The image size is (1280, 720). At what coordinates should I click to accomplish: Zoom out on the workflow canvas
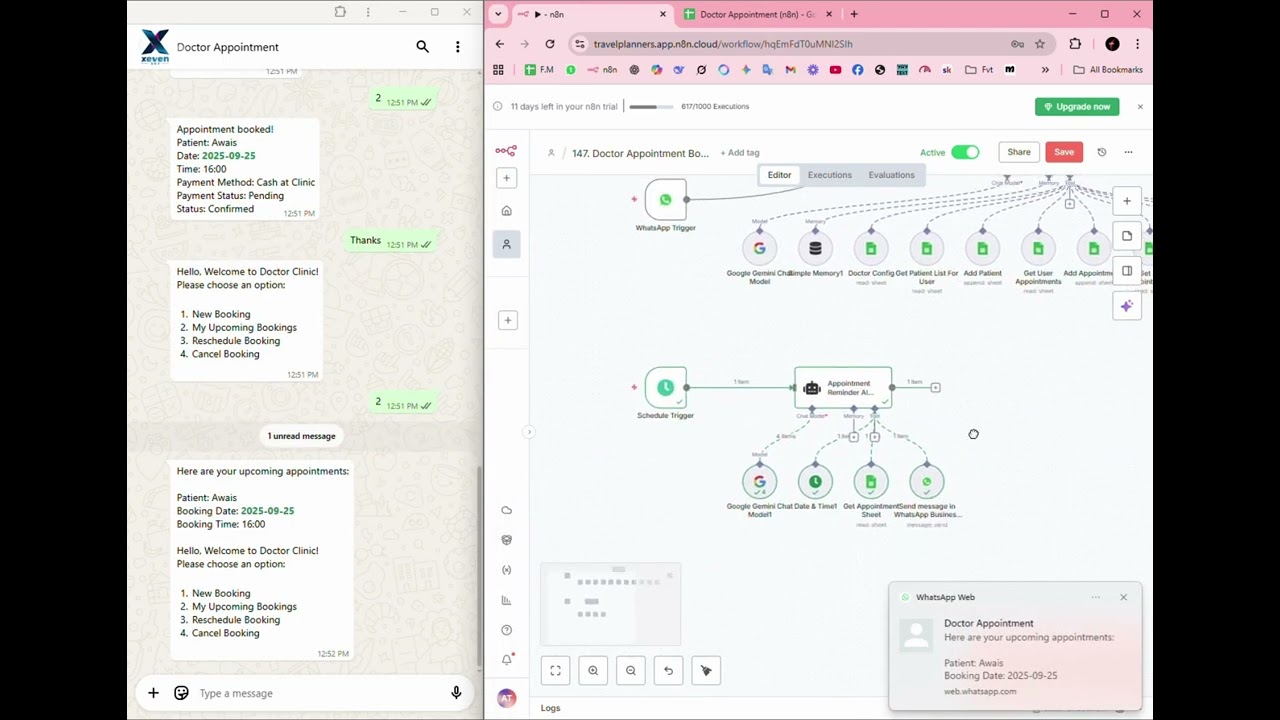point(630,671)
